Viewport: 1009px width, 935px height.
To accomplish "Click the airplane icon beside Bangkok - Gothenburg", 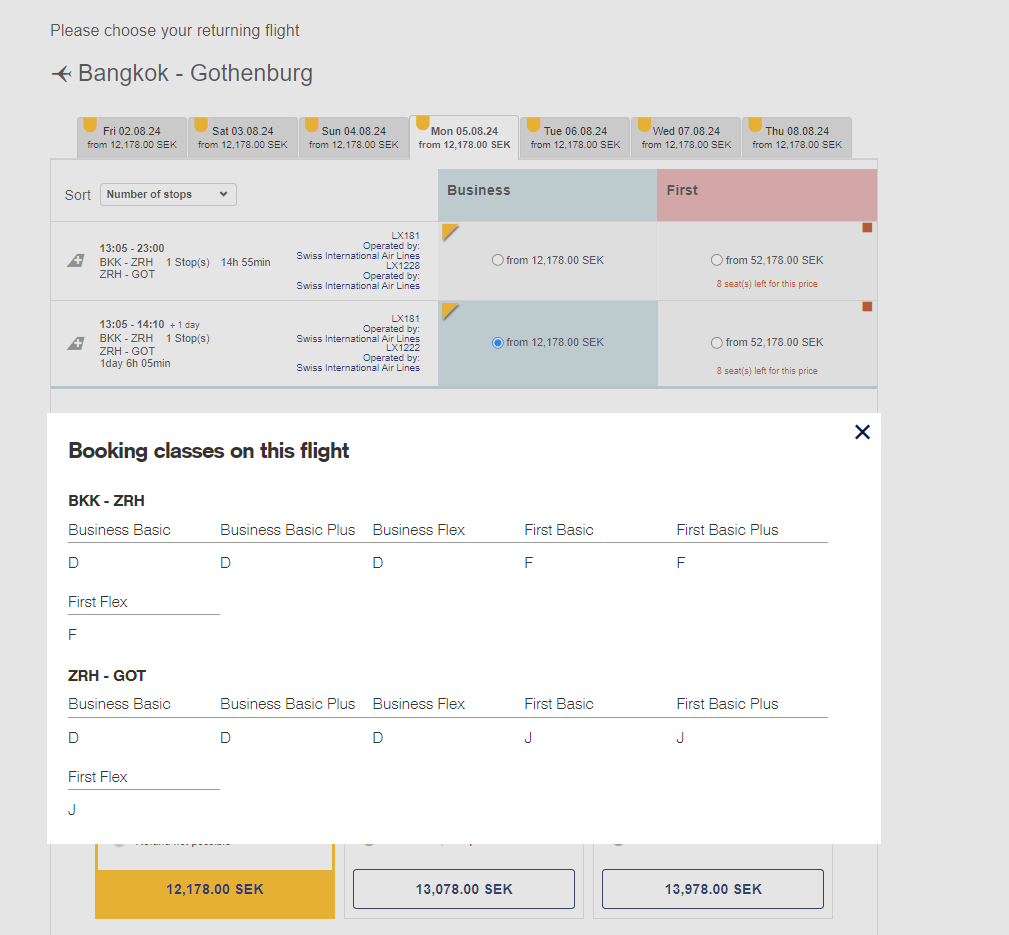I will tap(61, 74).
